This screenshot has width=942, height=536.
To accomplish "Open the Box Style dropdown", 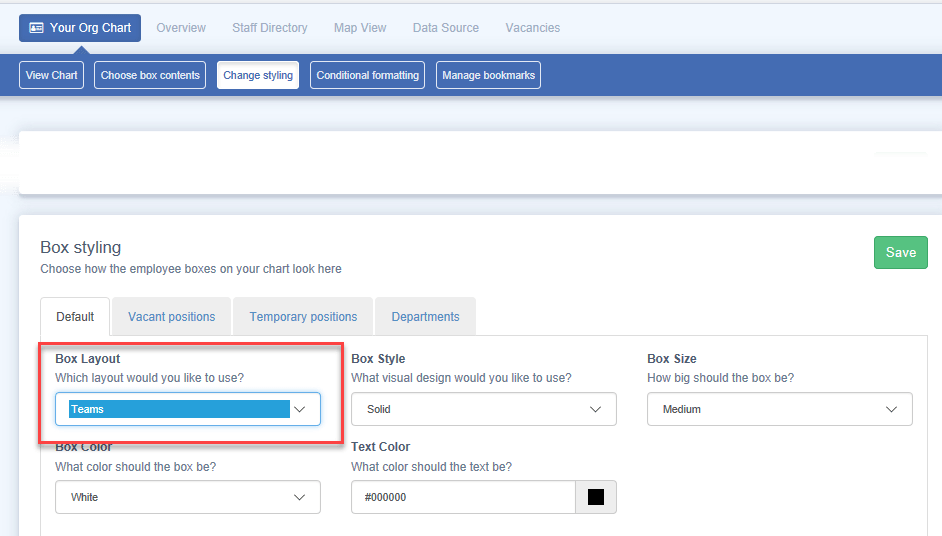I will 483,409.
